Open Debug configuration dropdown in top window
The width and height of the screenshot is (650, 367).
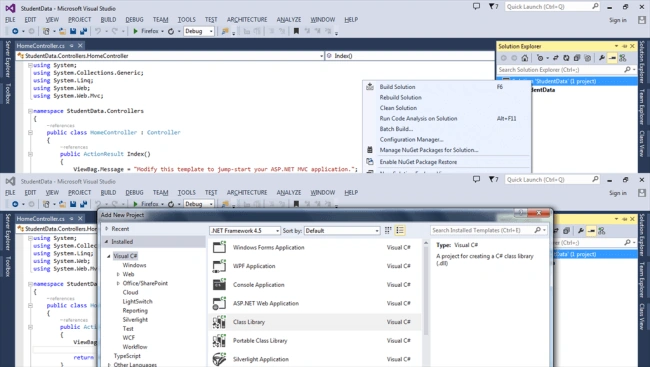click(x=199, y=31)
